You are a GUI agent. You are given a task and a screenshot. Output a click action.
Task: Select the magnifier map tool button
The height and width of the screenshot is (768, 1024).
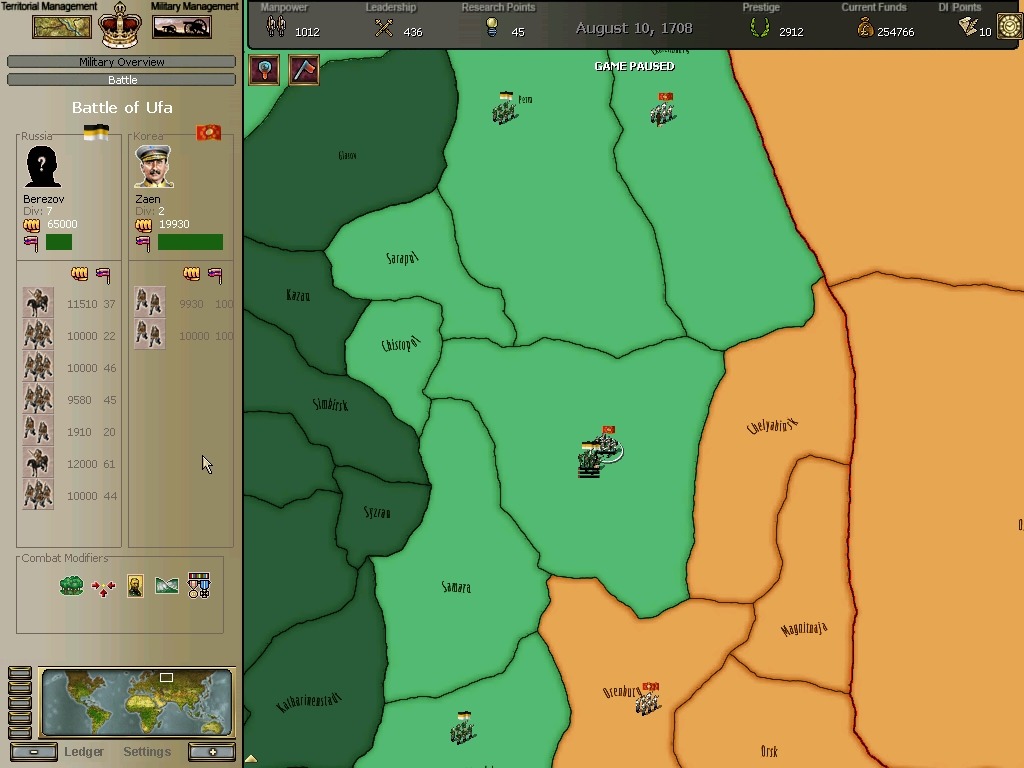tap(264, 69)
